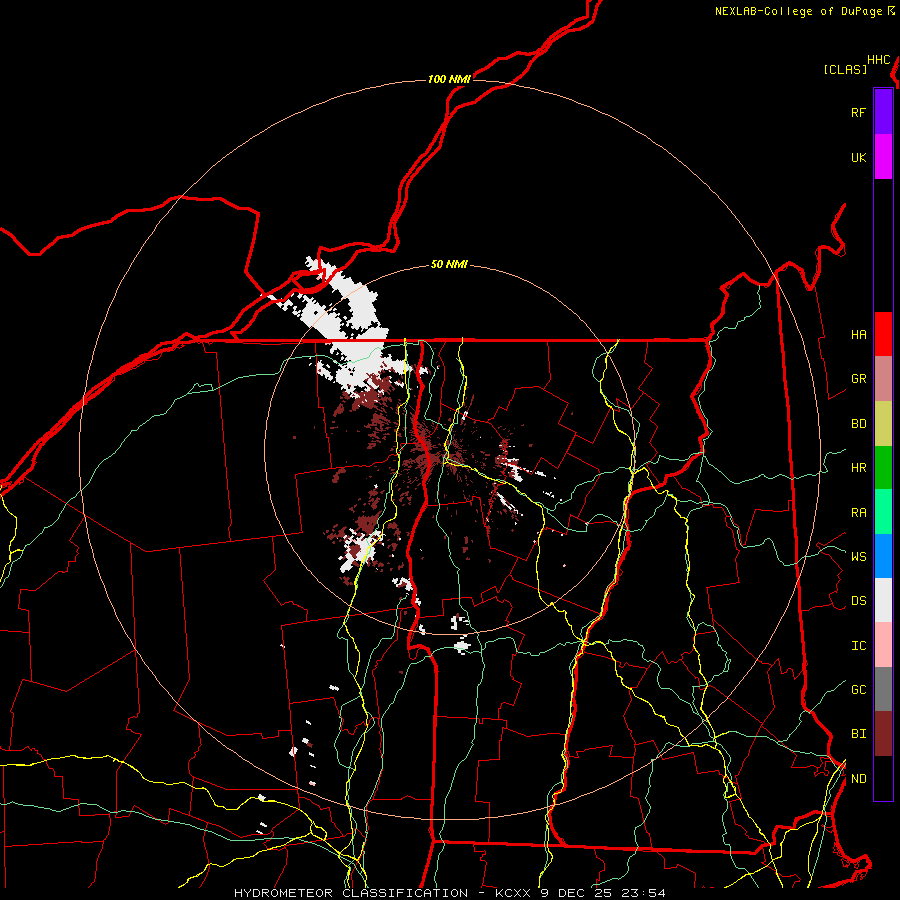The width and height of the screenshot is (900, 900).
Task: Click the RA legend label
Action: click(858, 513)
